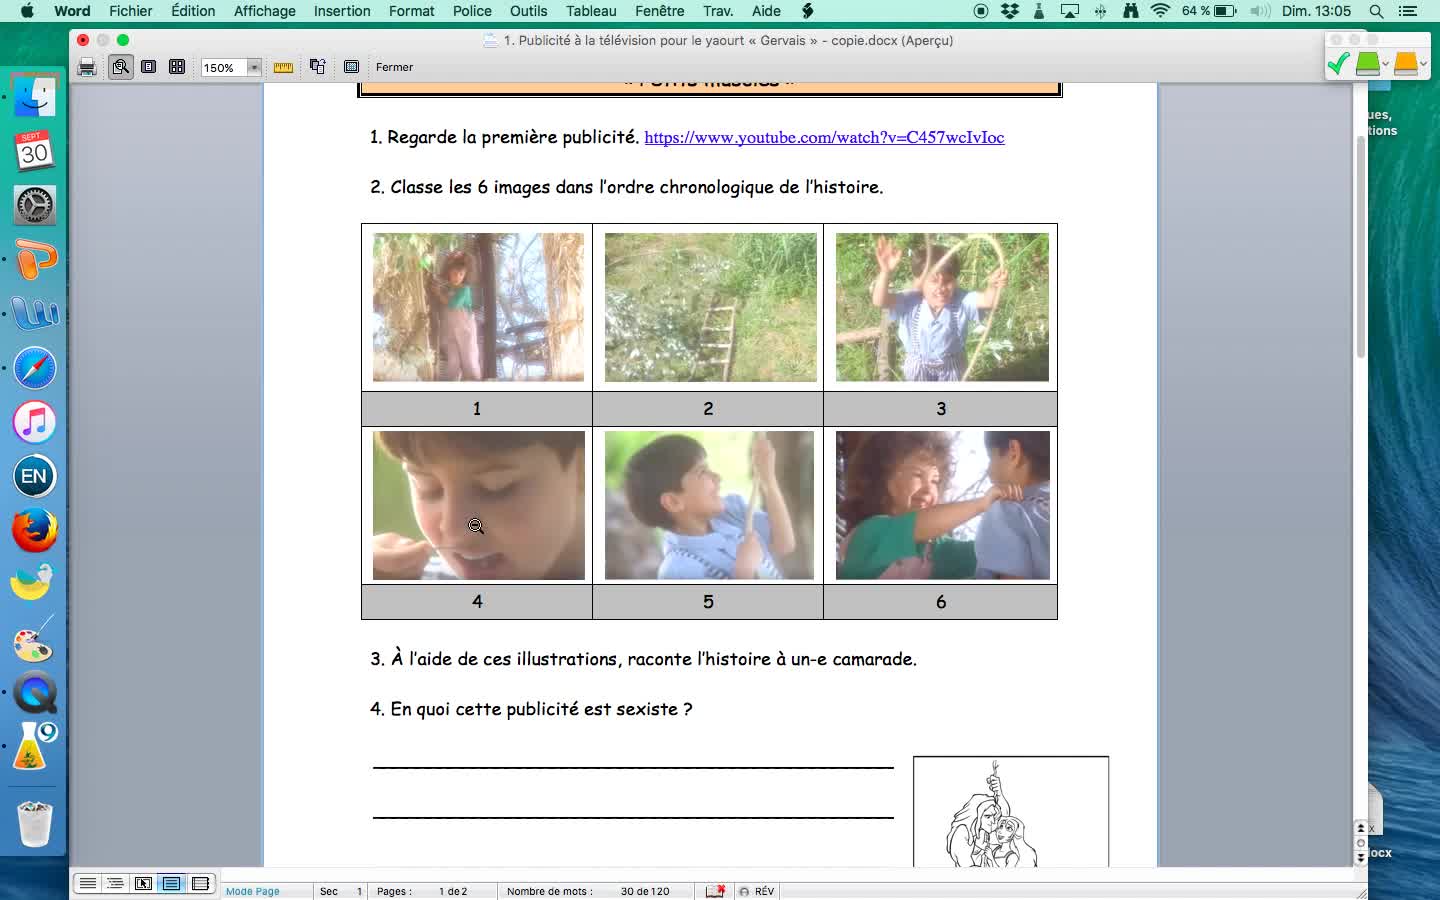
Task: Open the Tableau menu
Action: tap(591, 11)
